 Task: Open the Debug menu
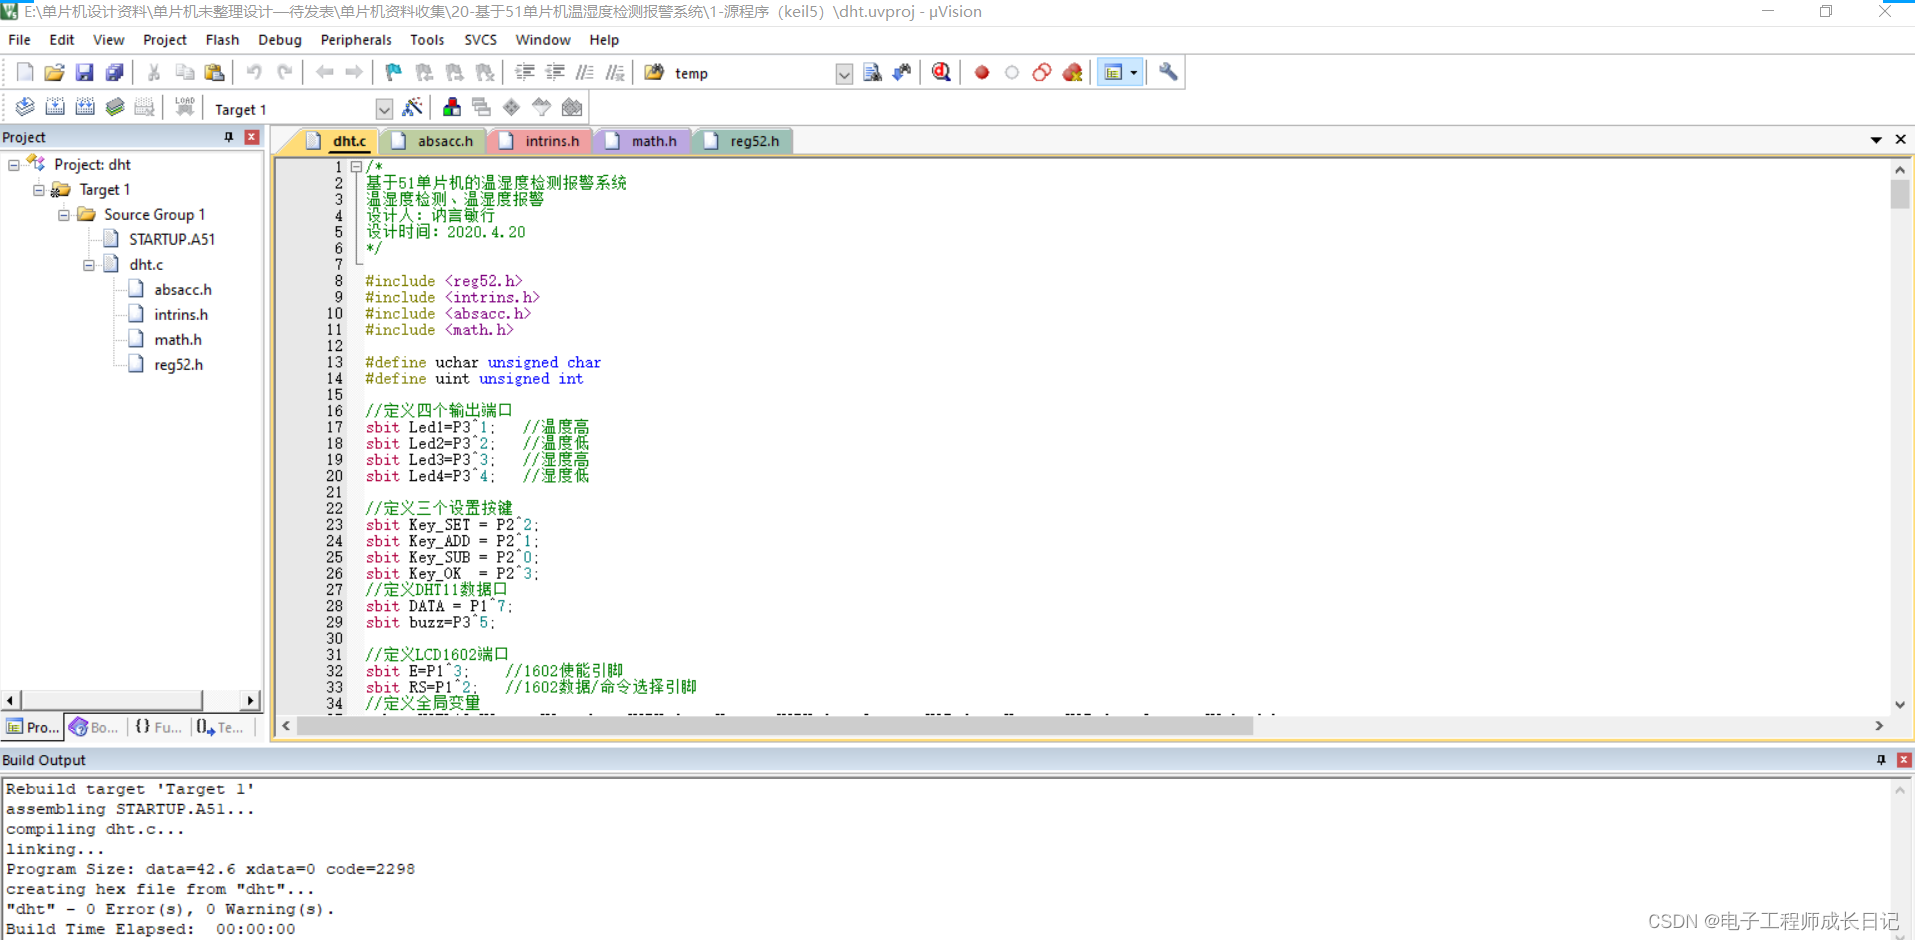point(280,40)
